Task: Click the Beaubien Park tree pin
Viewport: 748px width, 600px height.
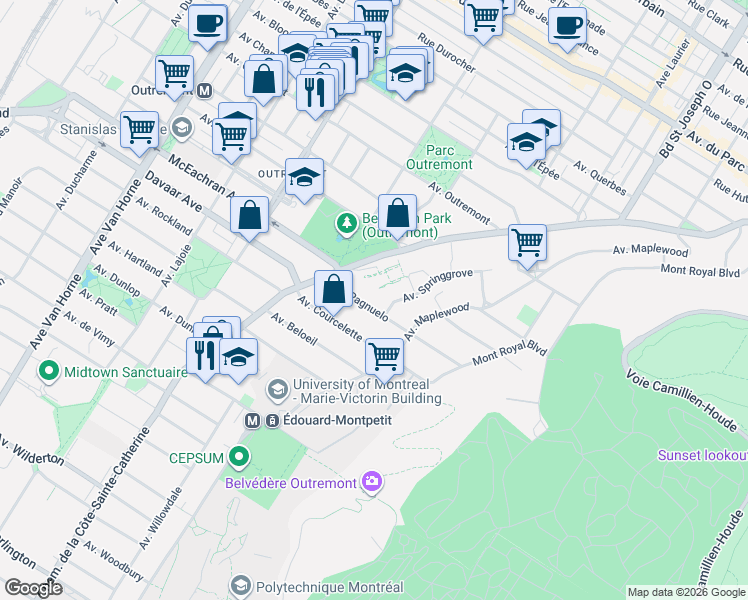Action: [x=347, y=224]
